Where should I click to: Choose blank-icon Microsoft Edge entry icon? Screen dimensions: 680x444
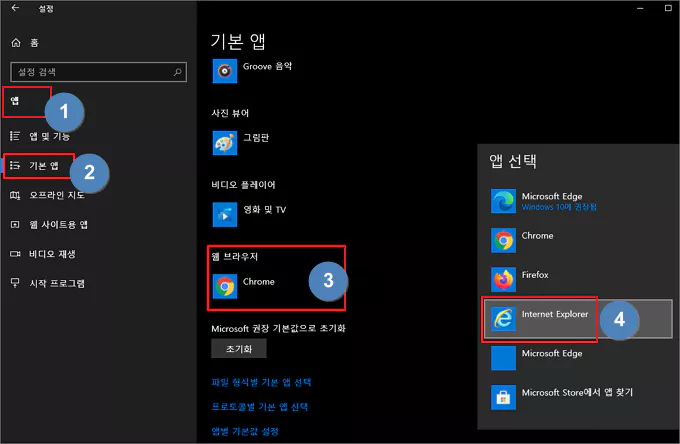[503, 358]
